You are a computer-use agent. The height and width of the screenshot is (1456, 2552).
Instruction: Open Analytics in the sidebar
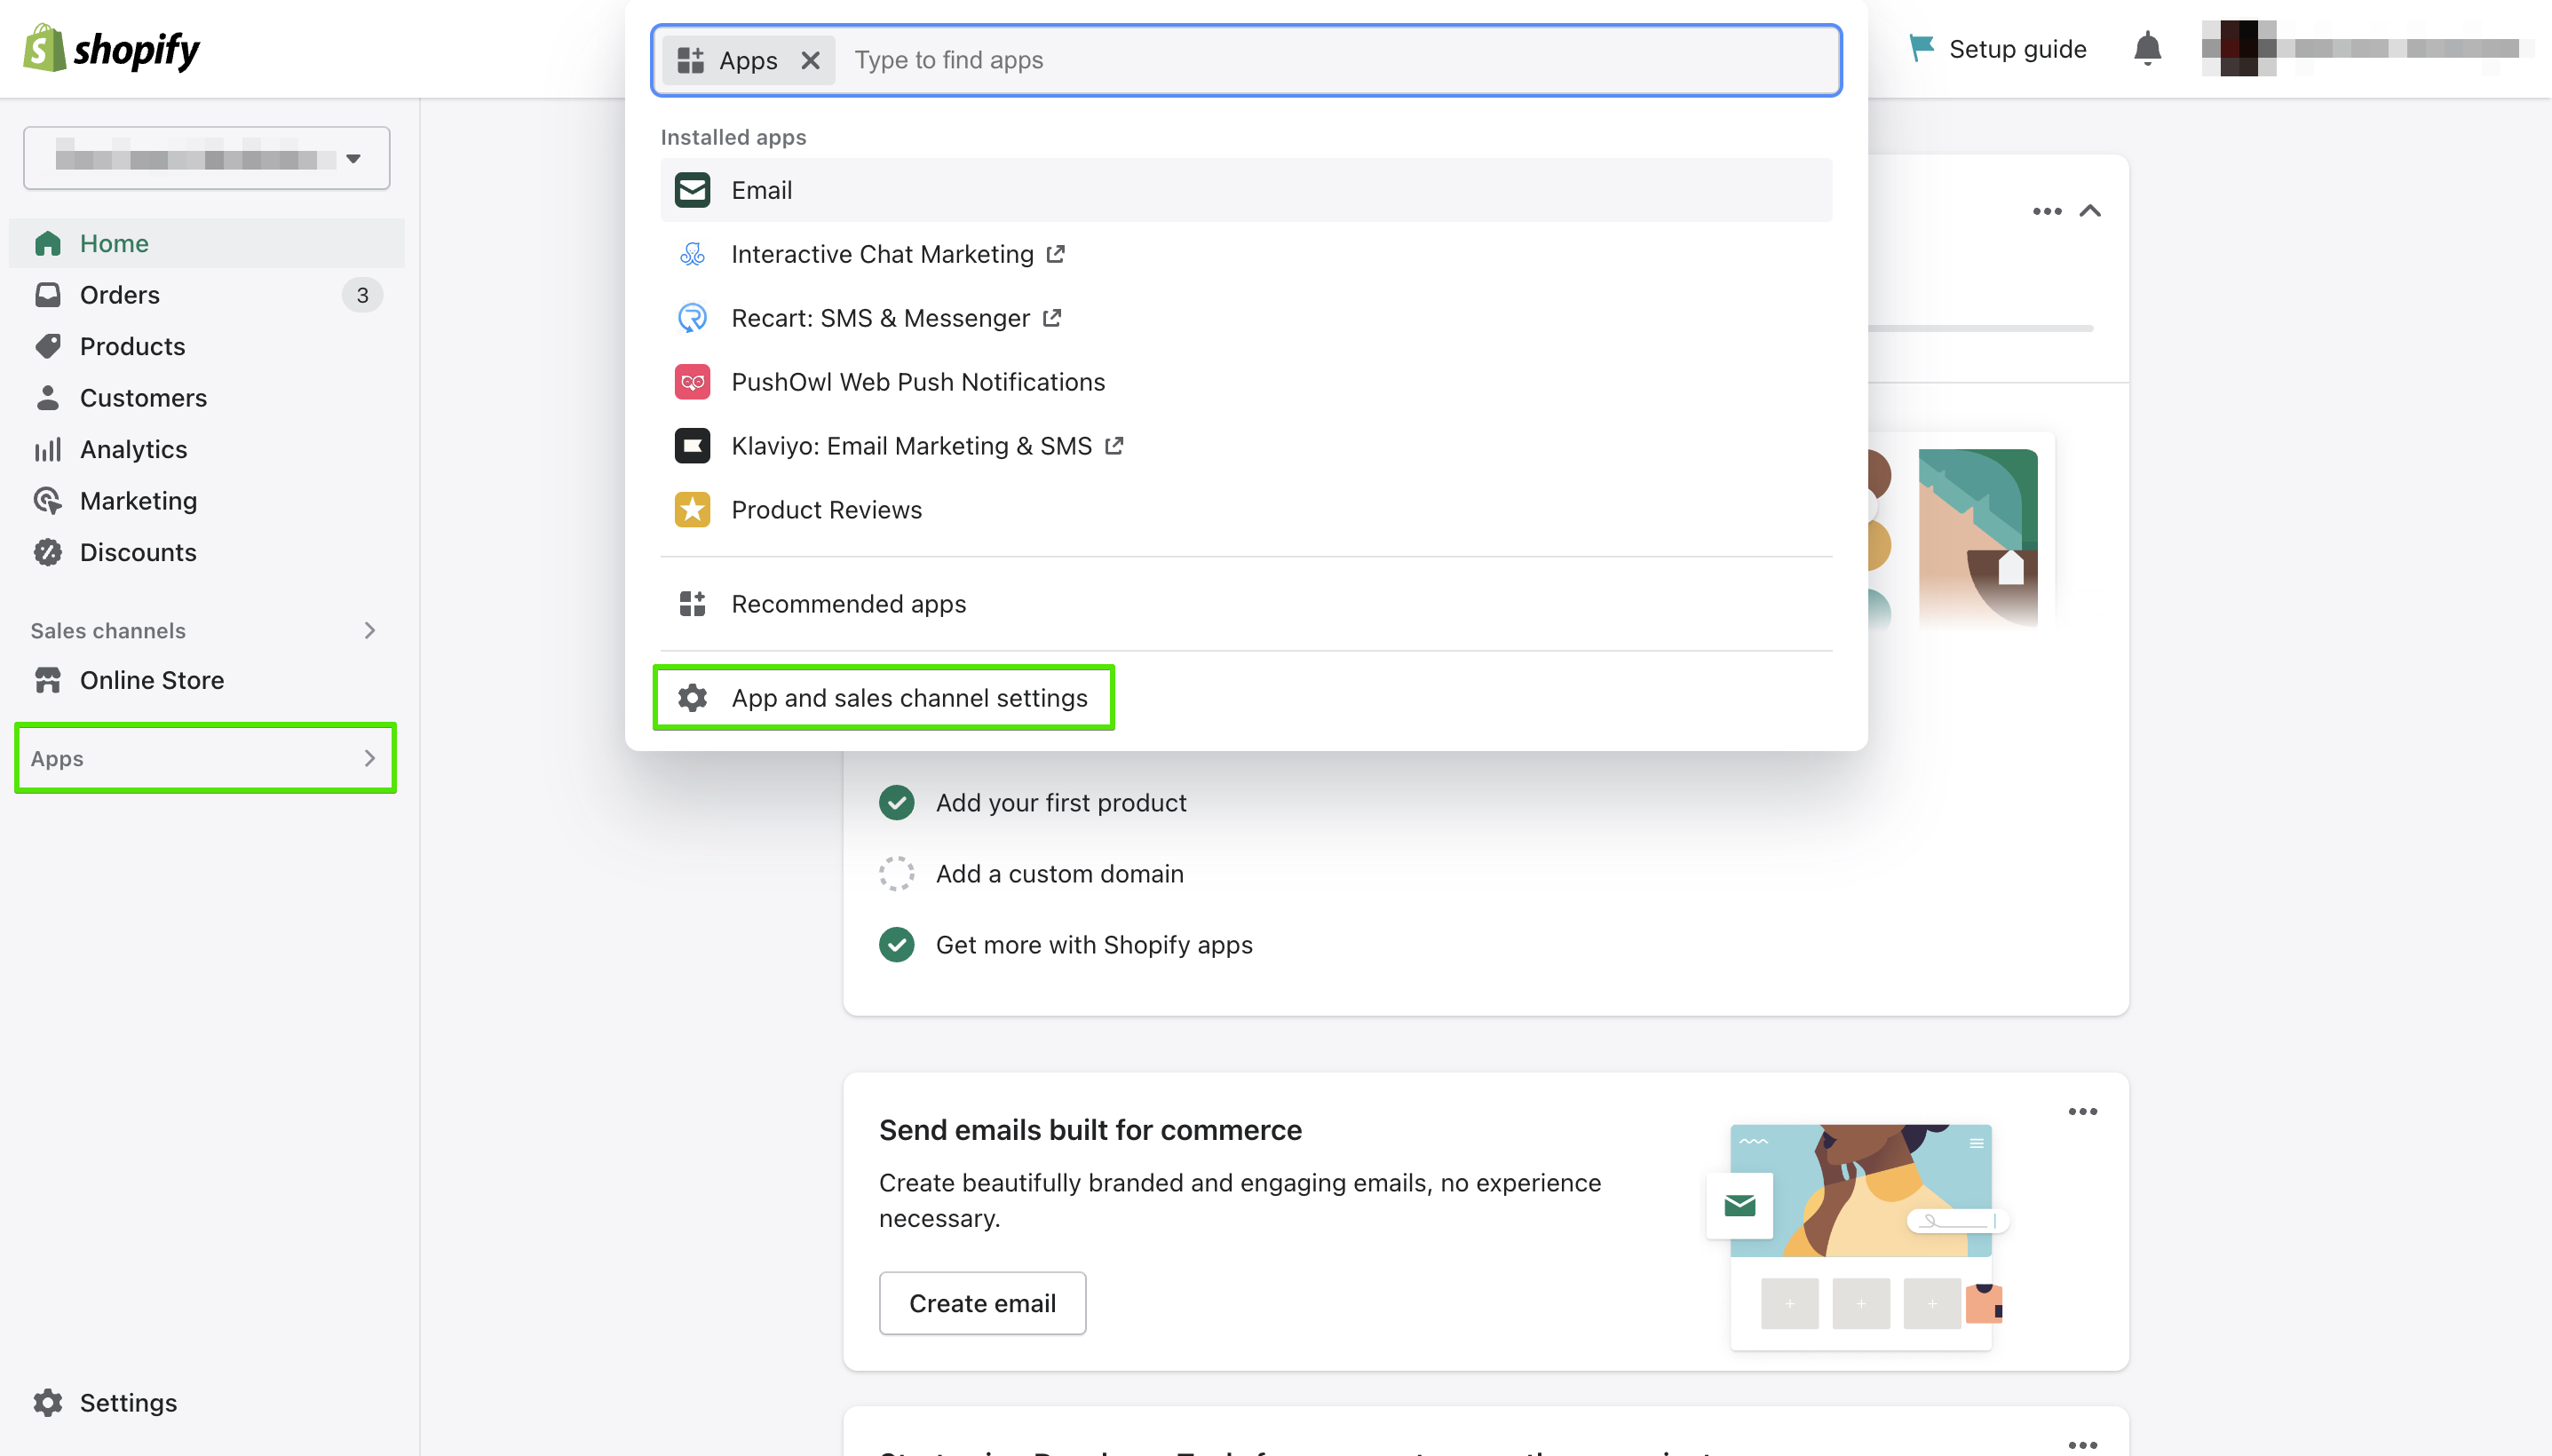pyautogui.click(x=207, y=449)
